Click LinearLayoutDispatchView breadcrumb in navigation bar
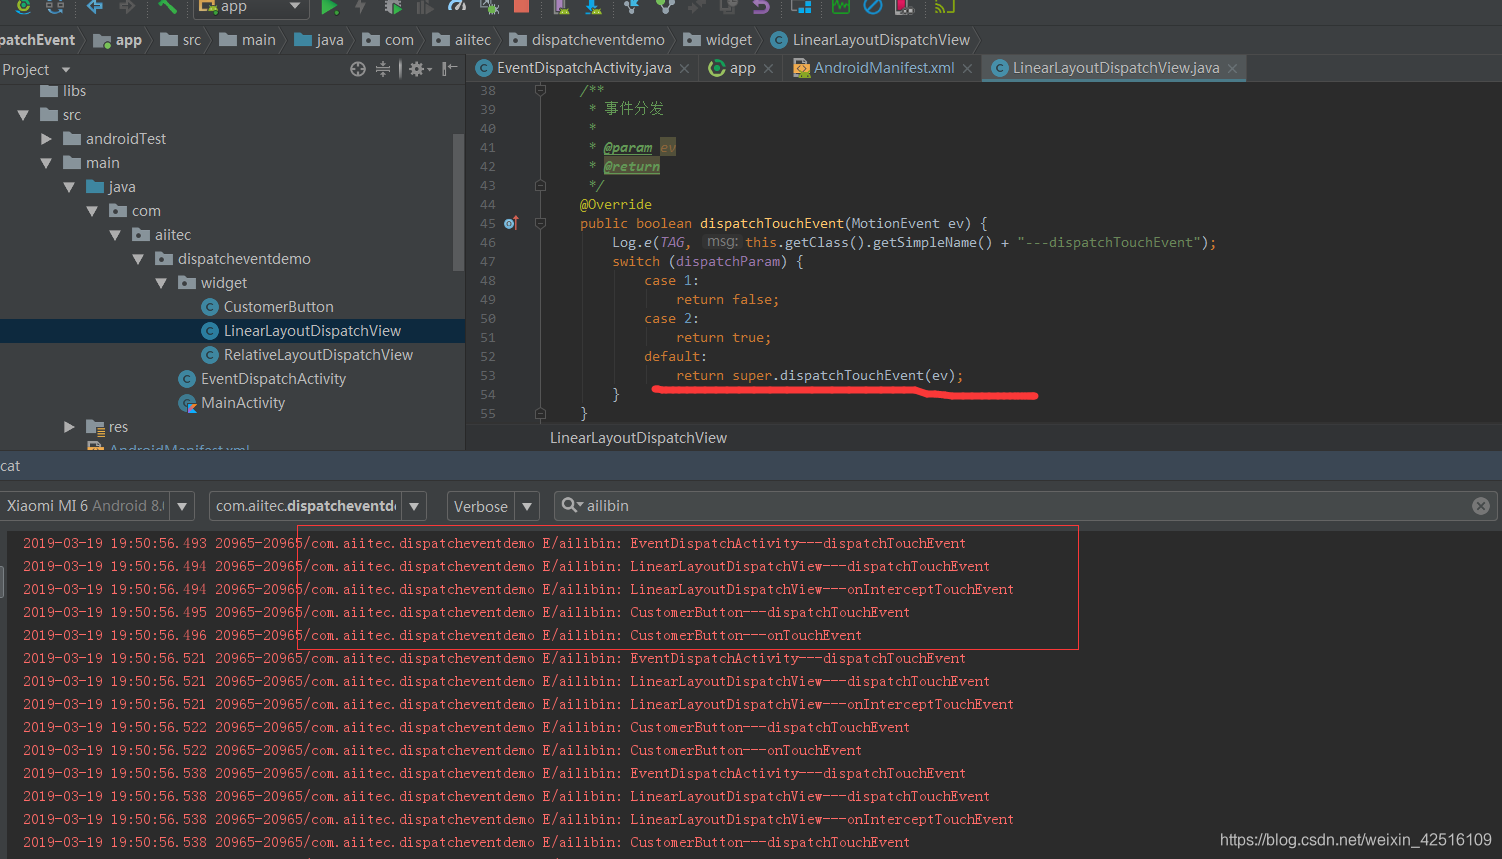The height and width of the screenshot is (859, 1502). tap(870, 40)
